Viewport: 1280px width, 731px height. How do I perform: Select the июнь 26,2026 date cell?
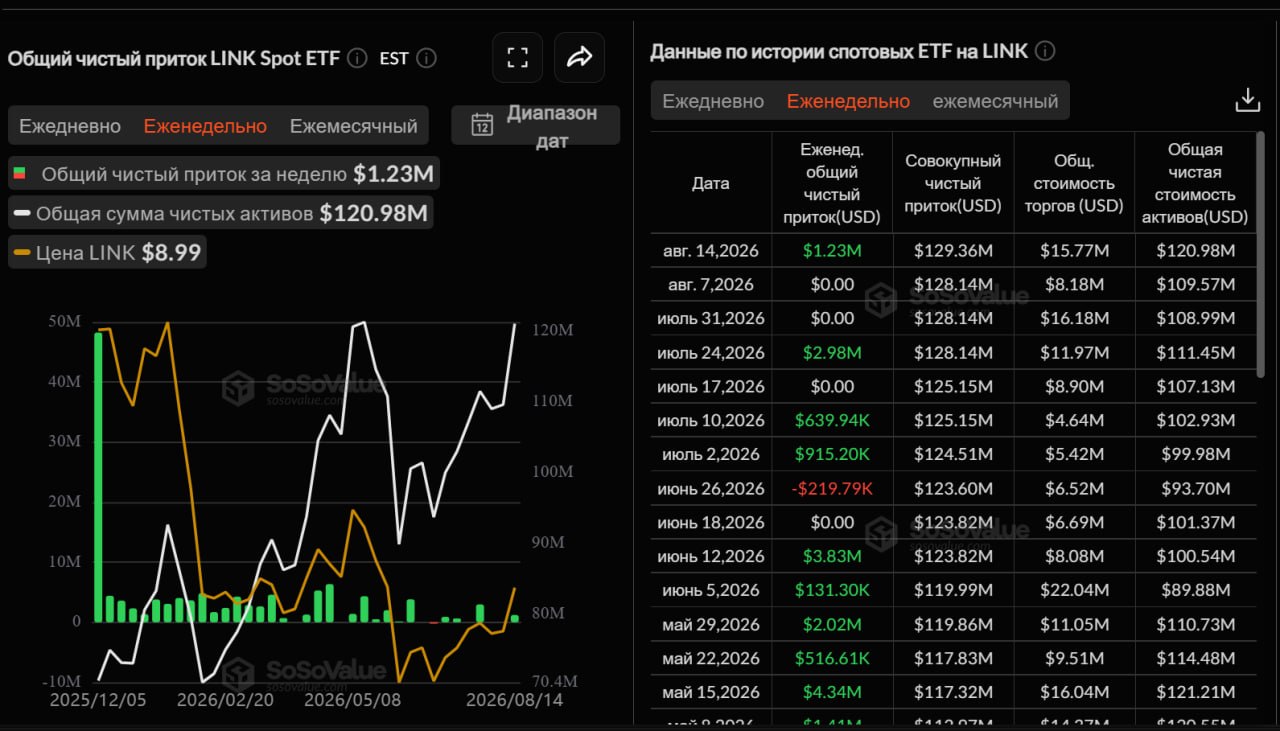pyautogui.click(x=711, y=489)
